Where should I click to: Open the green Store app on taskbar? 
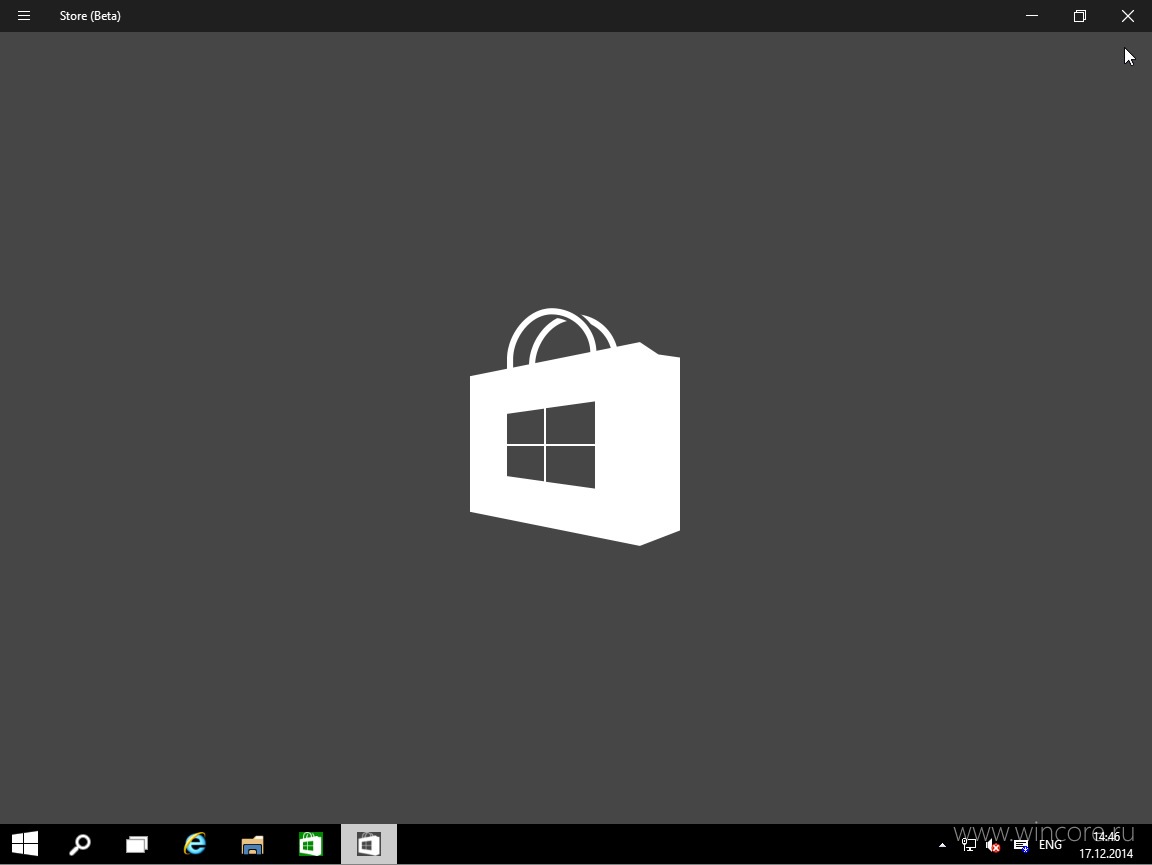(311, 844)
